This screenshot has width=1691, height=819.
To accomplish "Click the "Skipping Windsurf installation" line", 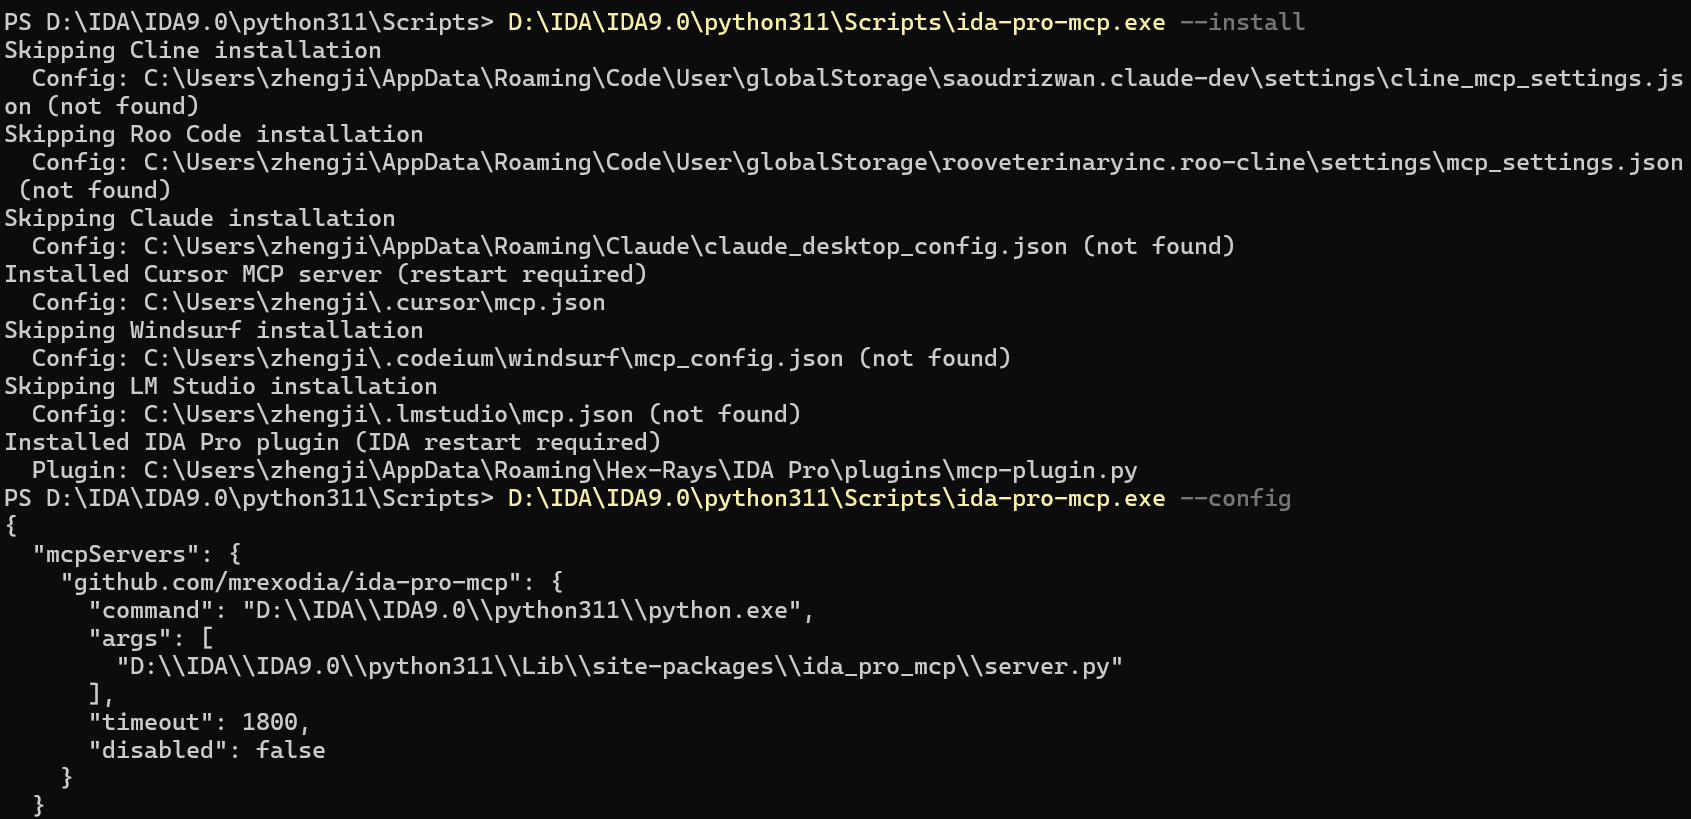I will tap(213, 330).
